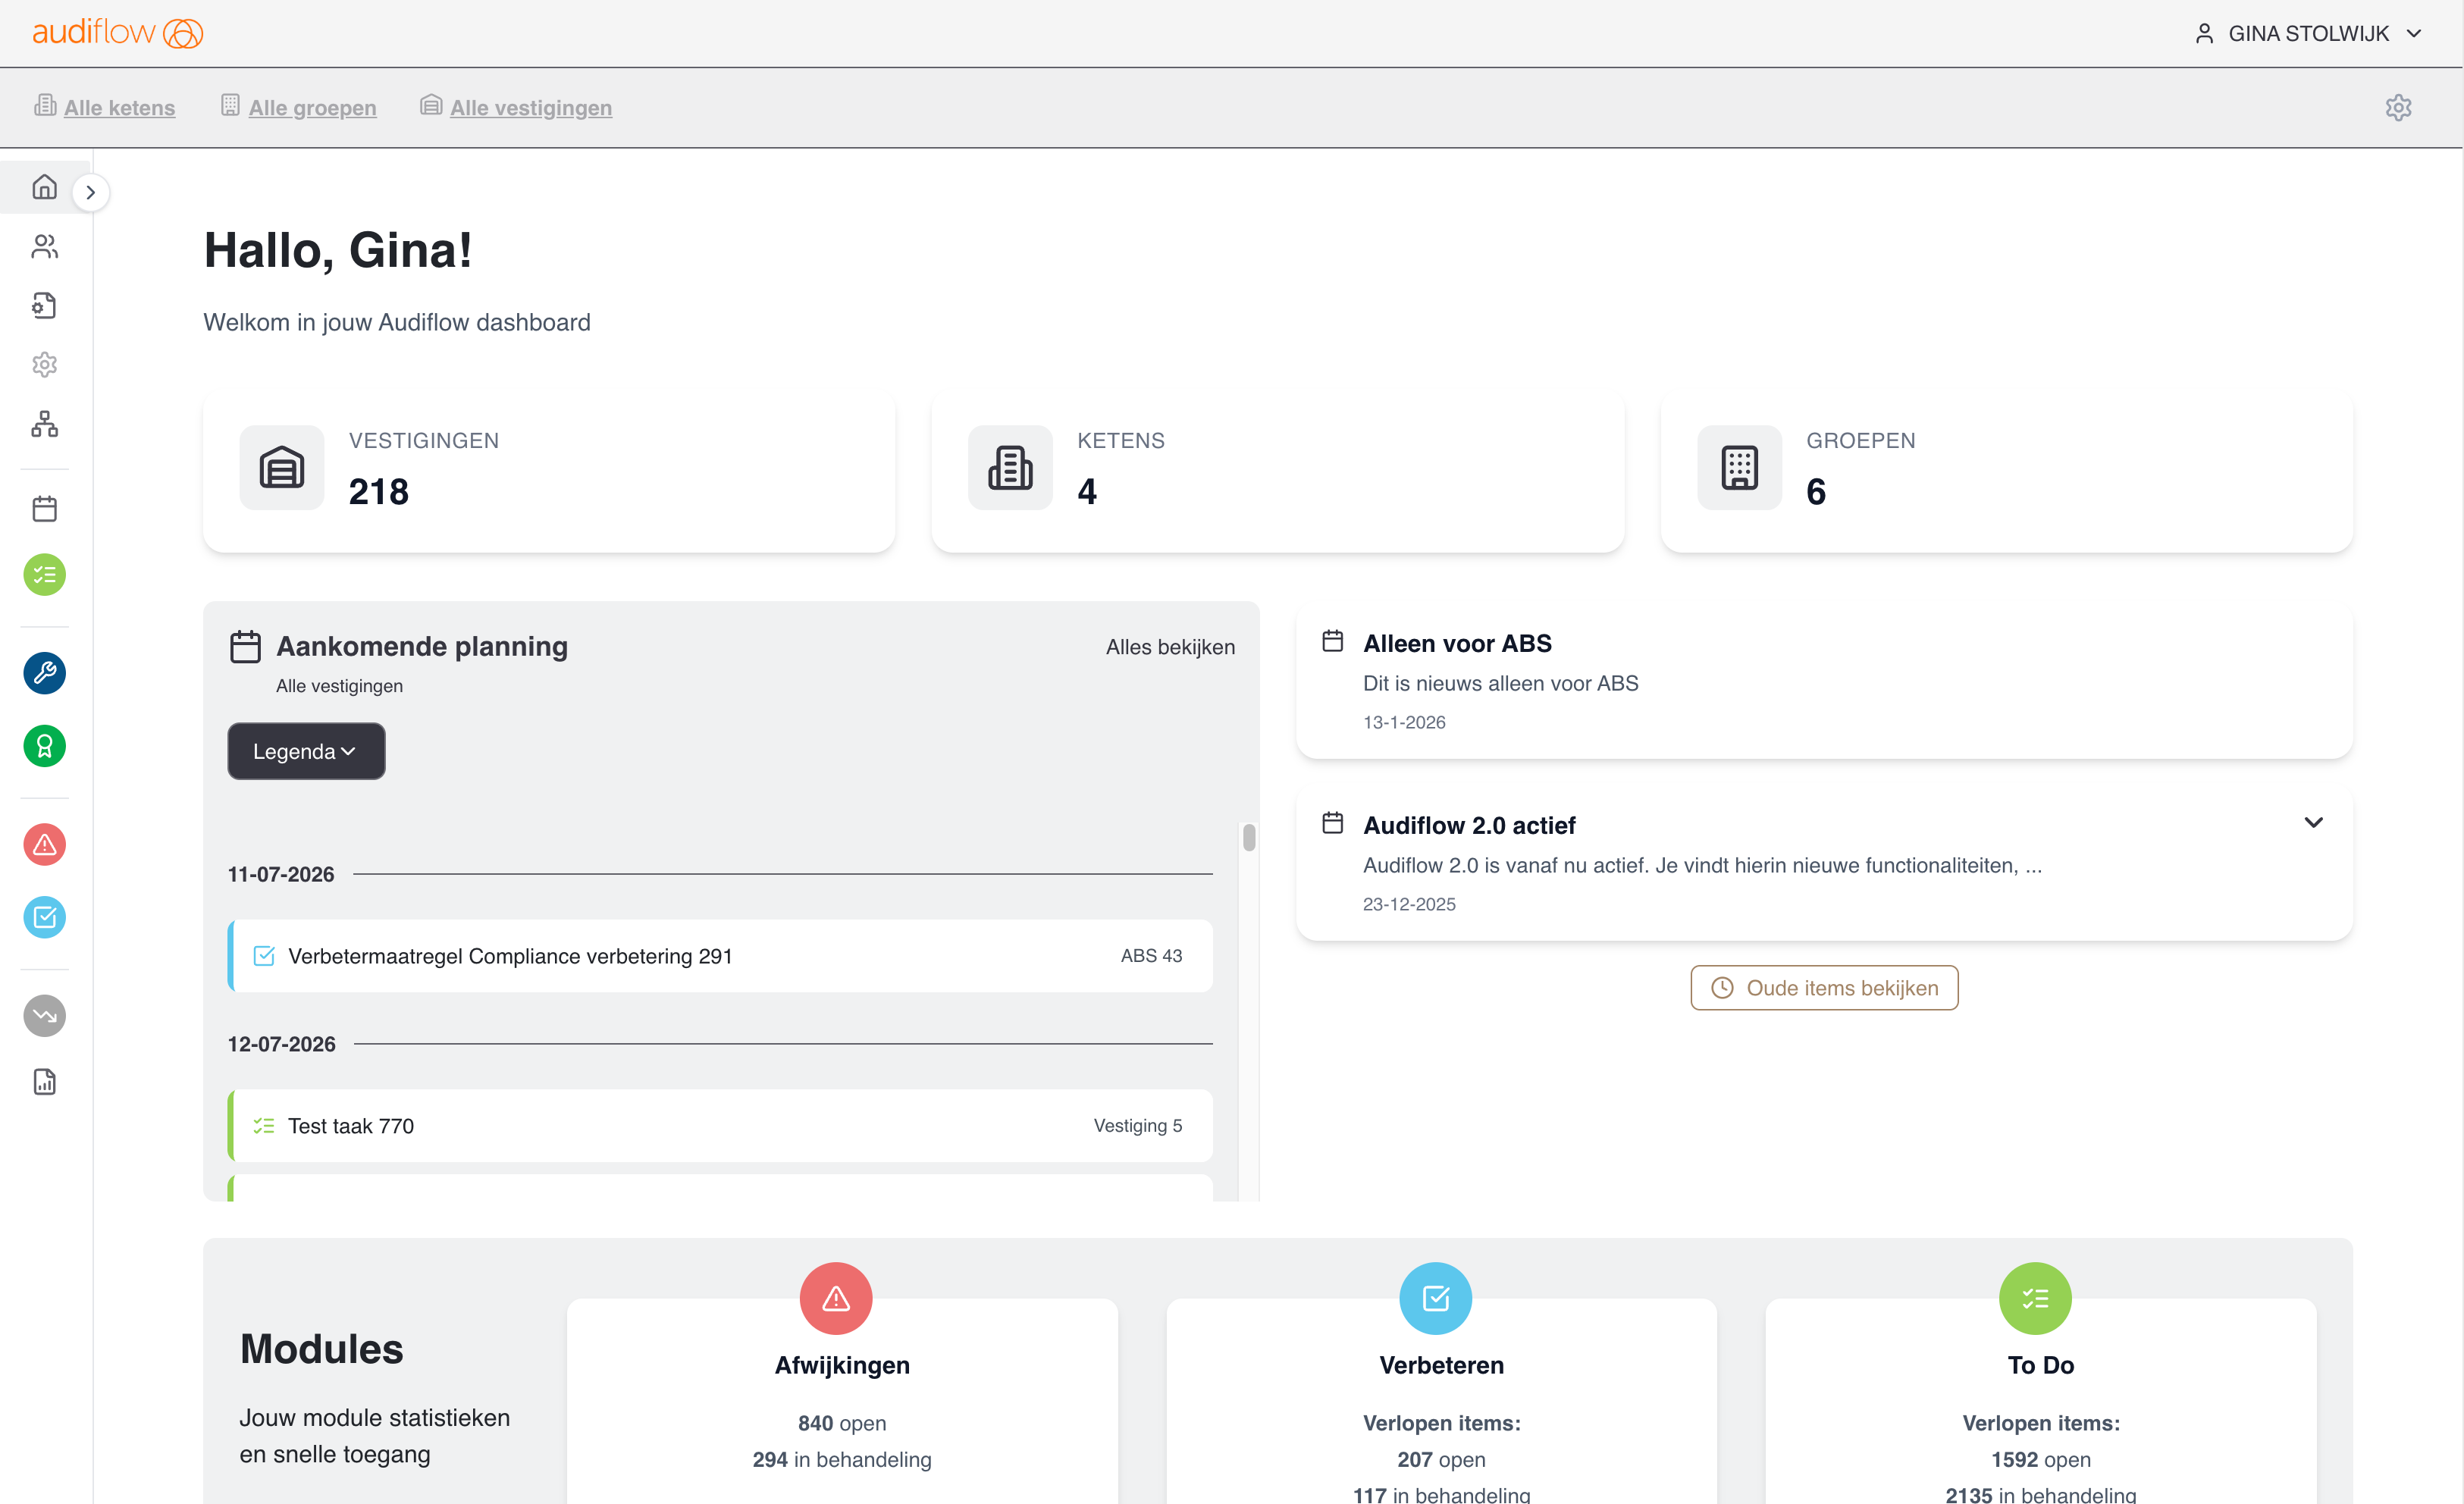Open the green award certificate sidebar icon
The image size is (2464, 1504).
[x=44, y=746]
